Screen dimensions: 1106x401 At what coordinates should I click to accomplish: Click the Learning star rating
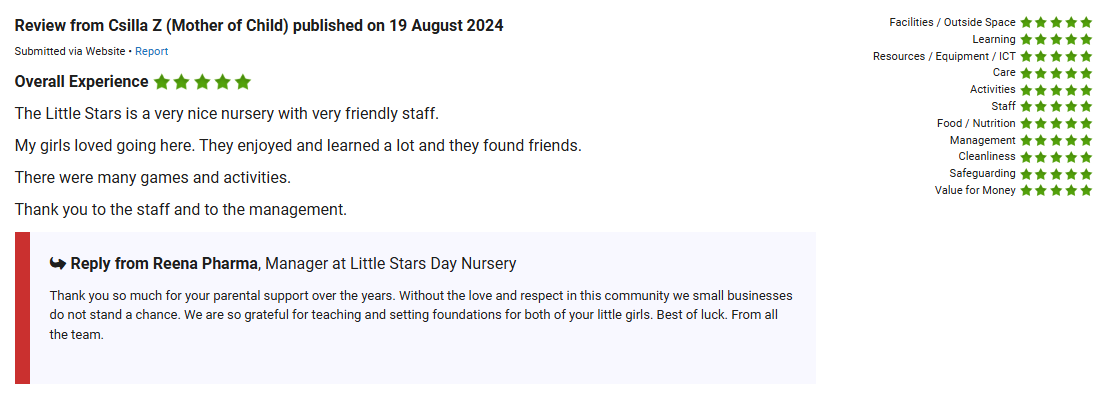coord(1056,39)
